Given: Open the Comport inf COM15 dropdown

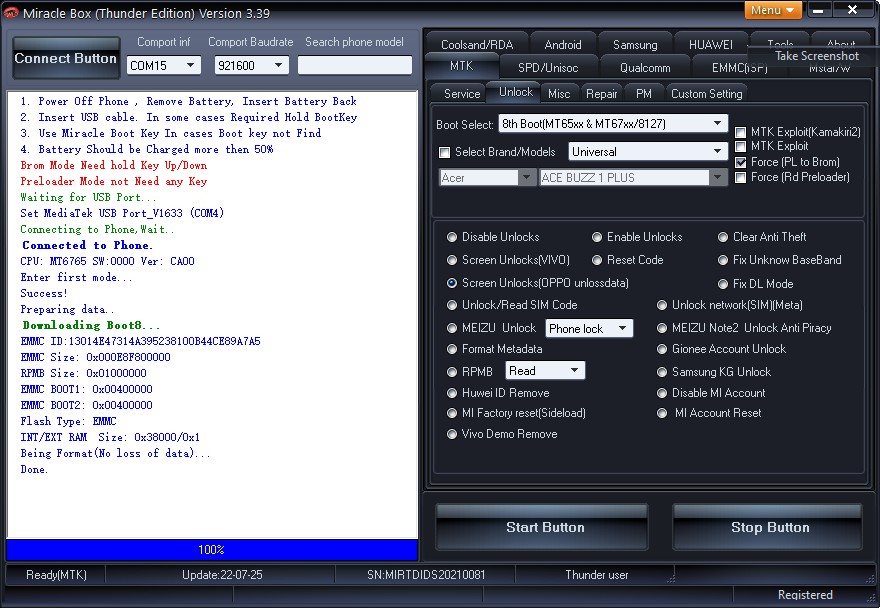Looking at the screenshot, I should [x=163, y=65].
